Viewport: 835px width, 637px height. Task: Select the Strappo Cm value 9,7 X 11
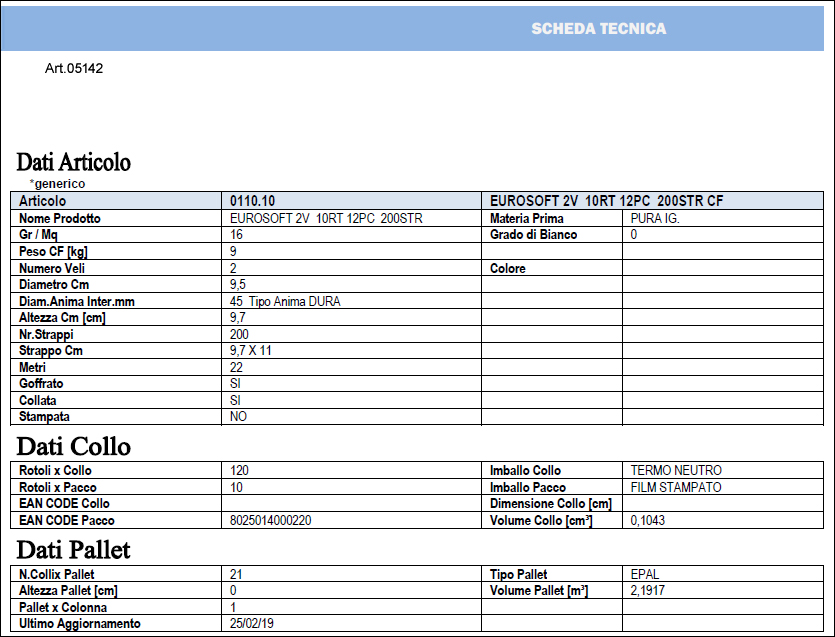click(251, 350)
